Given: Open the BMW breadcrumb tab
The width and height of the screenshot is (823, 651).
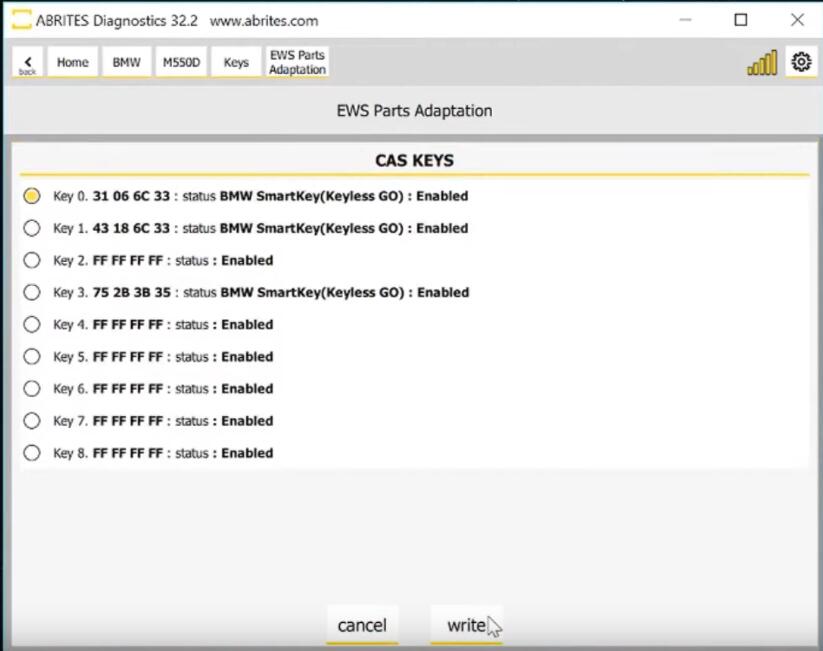Looking at the screenshot, I should coord(126,62).
